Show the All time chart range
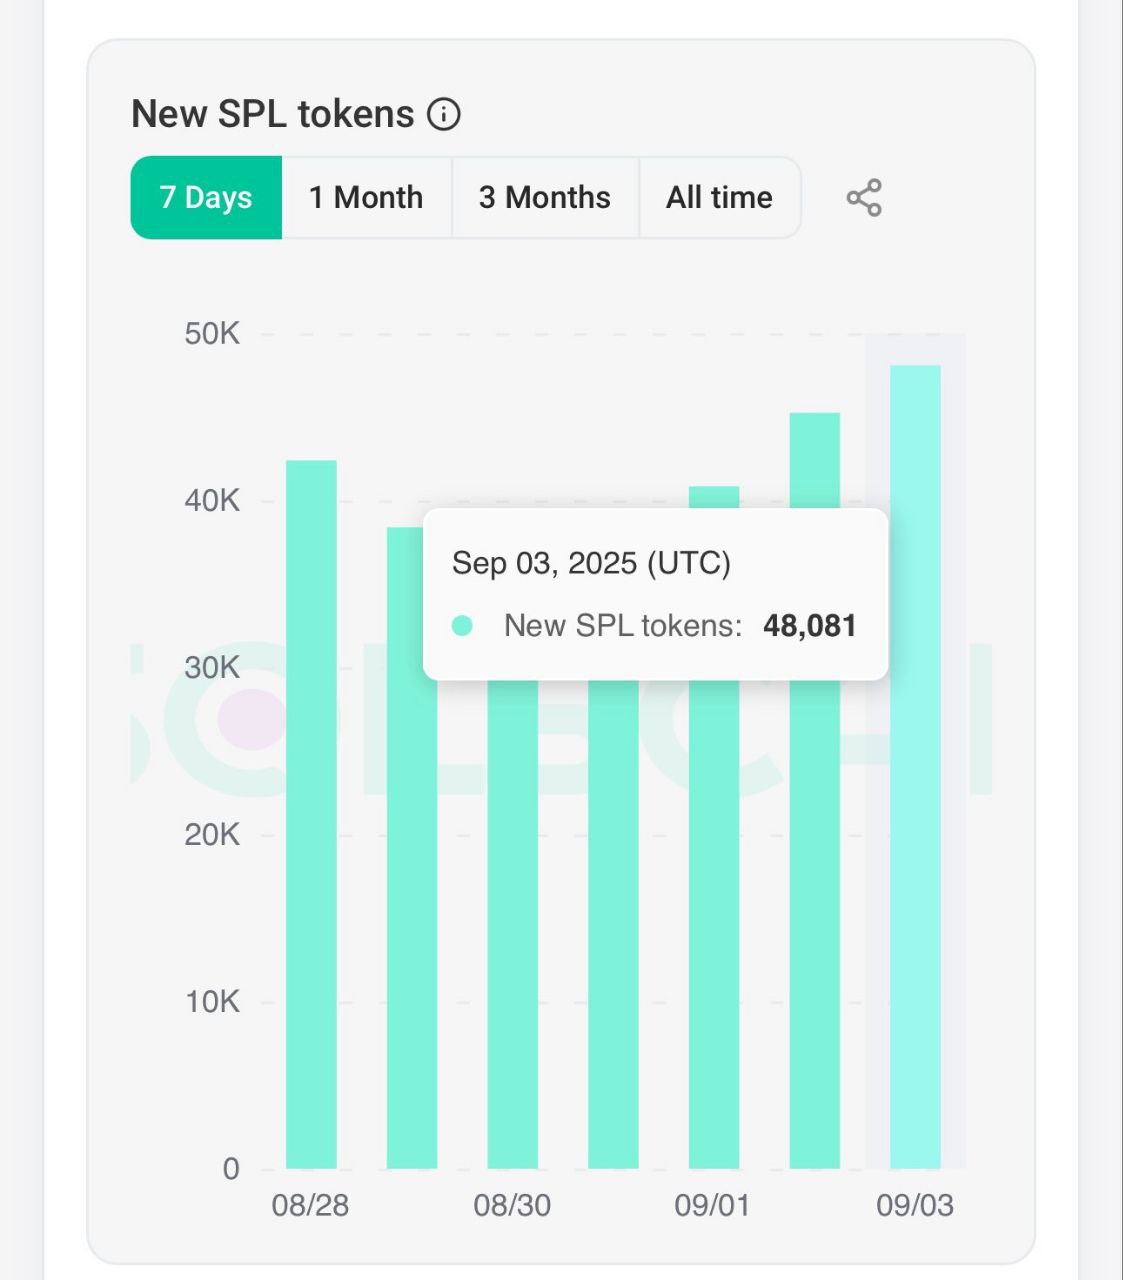 719,198
